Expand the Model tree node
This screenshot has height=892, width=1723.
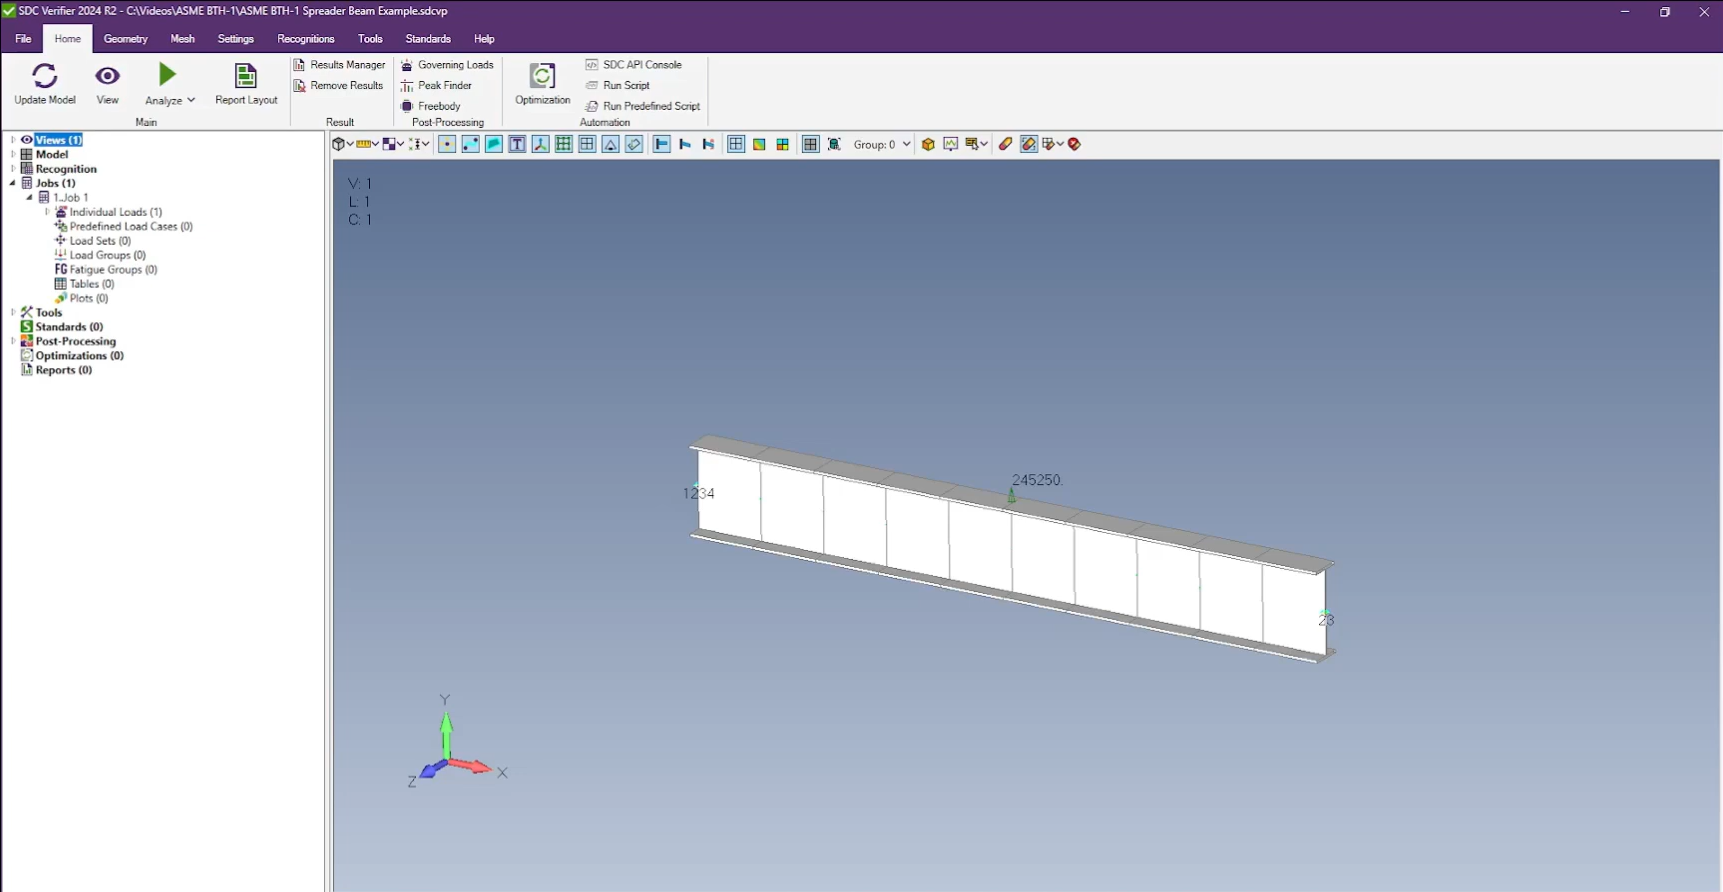click(13, 154)
